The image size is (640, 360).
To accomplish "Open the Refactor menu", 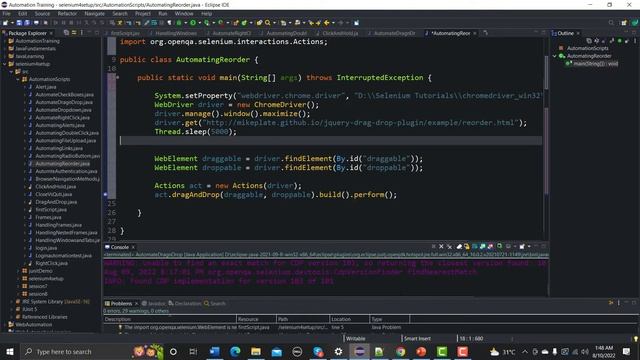I will tap(67, 13).
